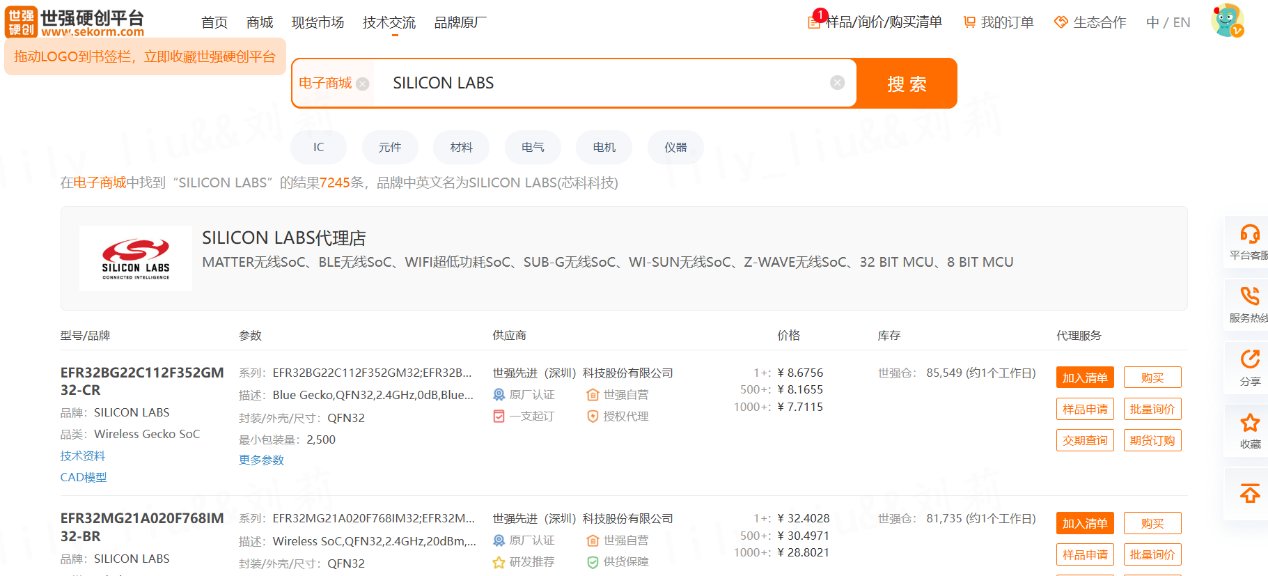Open CAD模型 link for EFR32BG22

pos(83,477)
